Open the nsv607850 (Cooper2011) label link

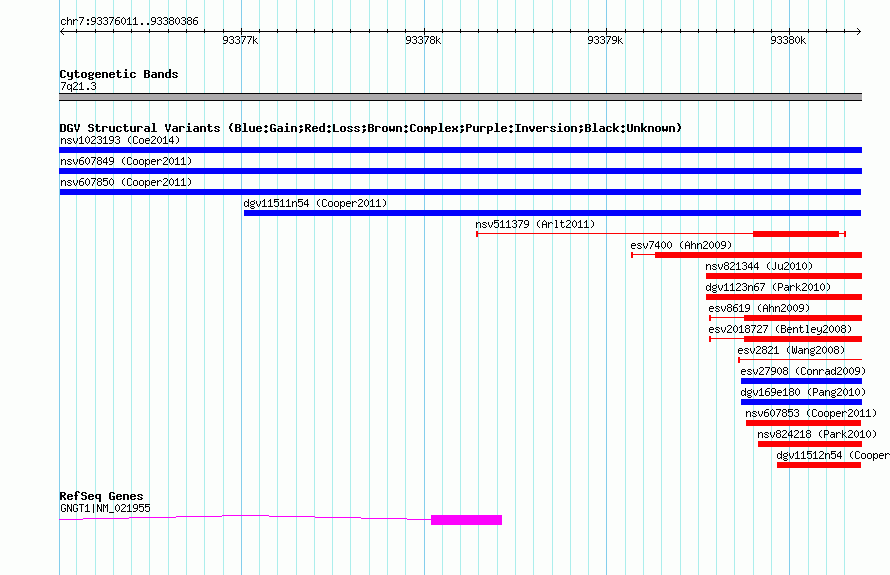[126, 182]
